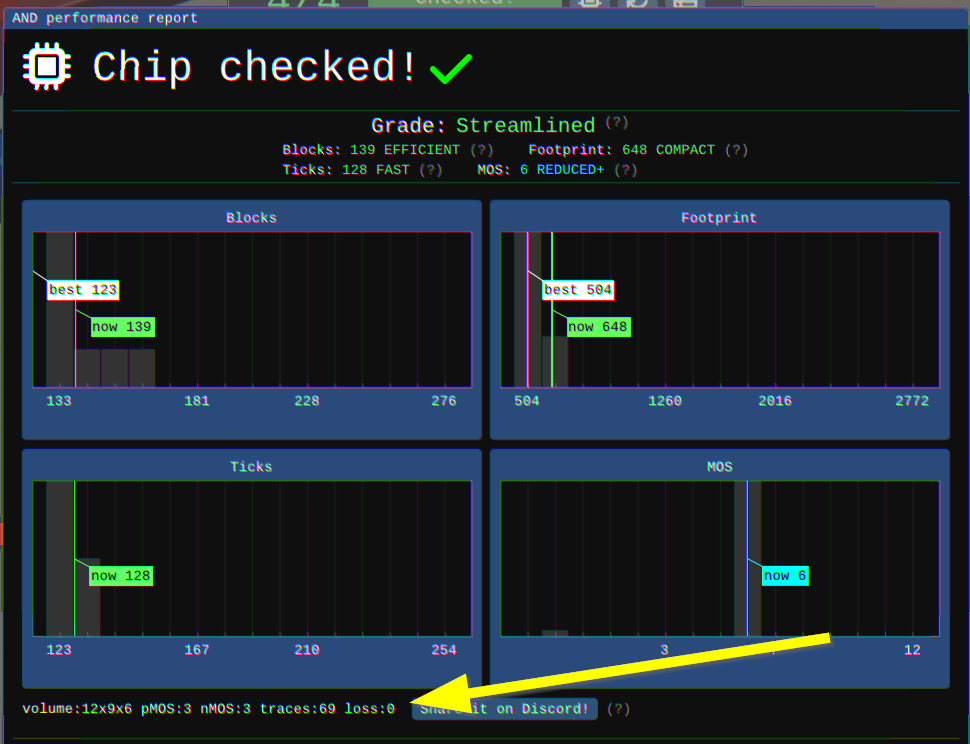Select the "best 504" marker in Footprint histogram
The height and width of the screenshot is (744, 970).
pos(577,290)
